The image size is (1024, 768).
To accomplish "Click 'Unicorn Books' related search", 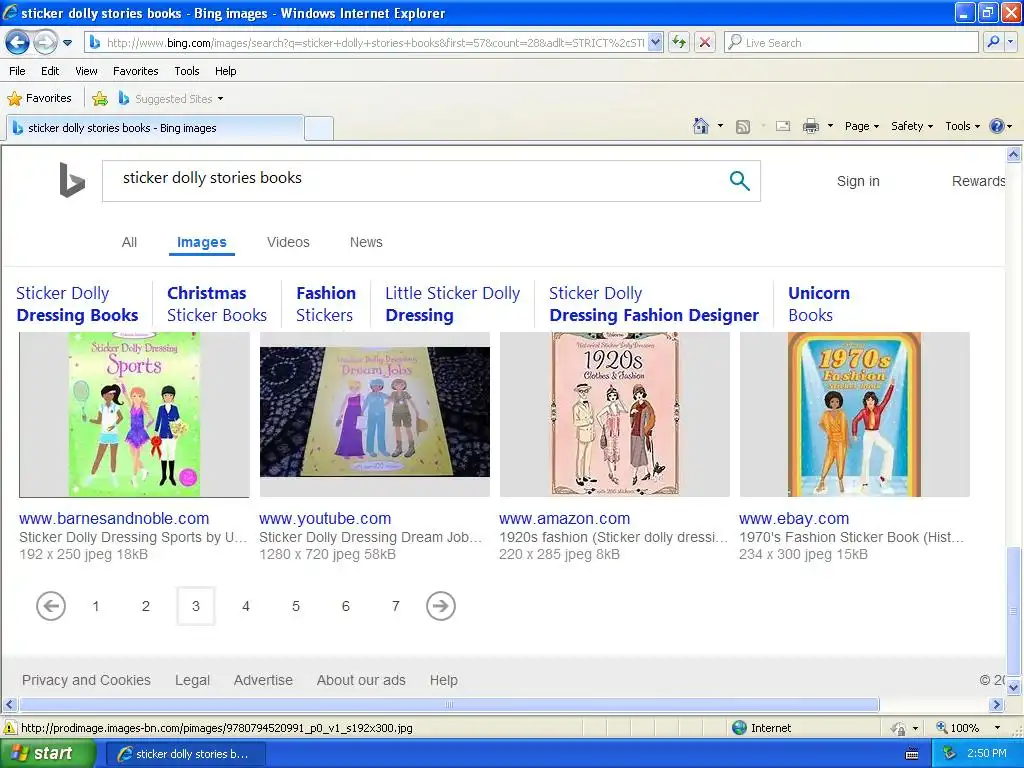I will [x=819, y=304].
